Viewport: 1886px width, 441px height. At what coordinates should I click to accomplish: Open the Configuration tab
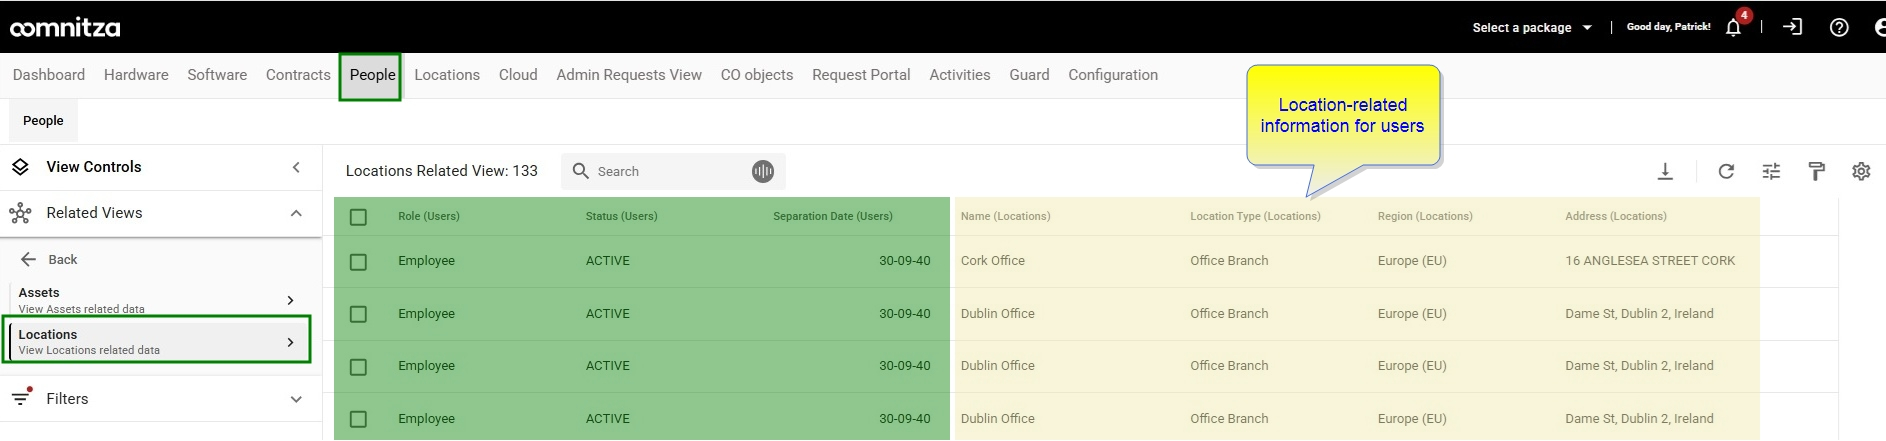pos(1113,75)
